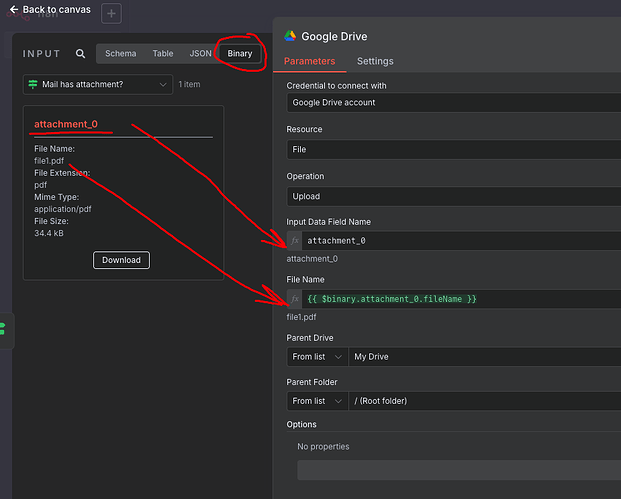621x499 pixels.
Task: Switch to Table view
Action: pyautogui.click(x=163, y=53)
